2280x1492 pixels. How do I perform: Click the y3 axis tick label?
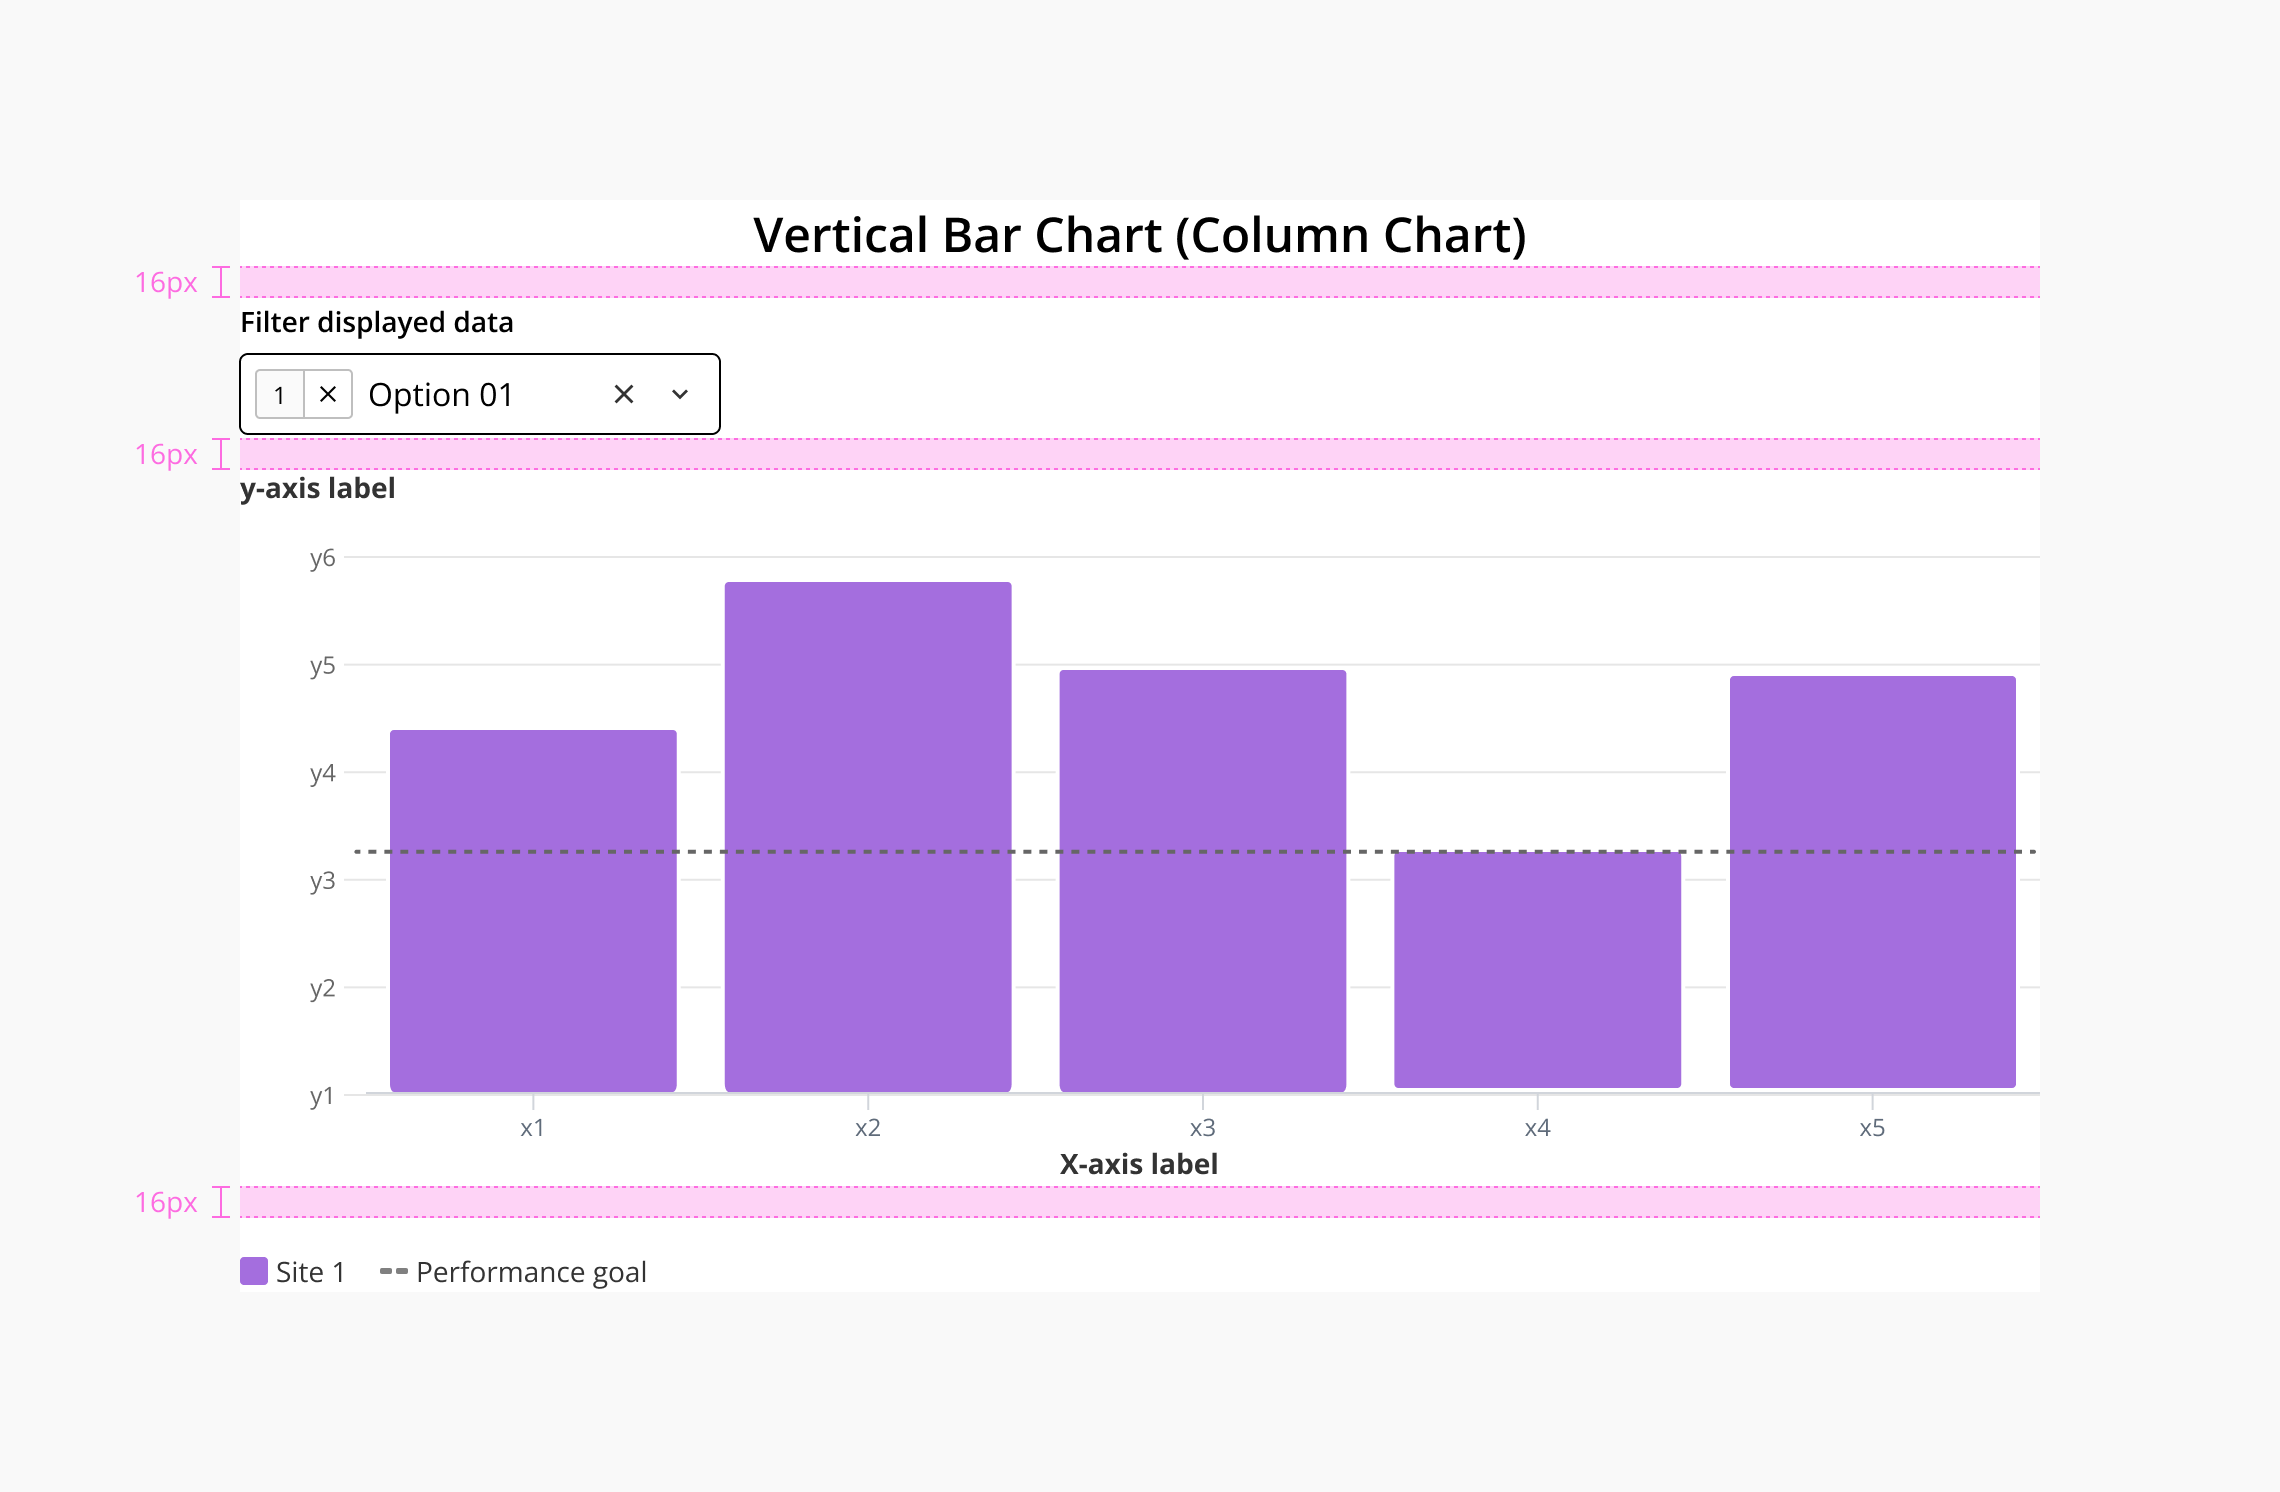(322, 881)
